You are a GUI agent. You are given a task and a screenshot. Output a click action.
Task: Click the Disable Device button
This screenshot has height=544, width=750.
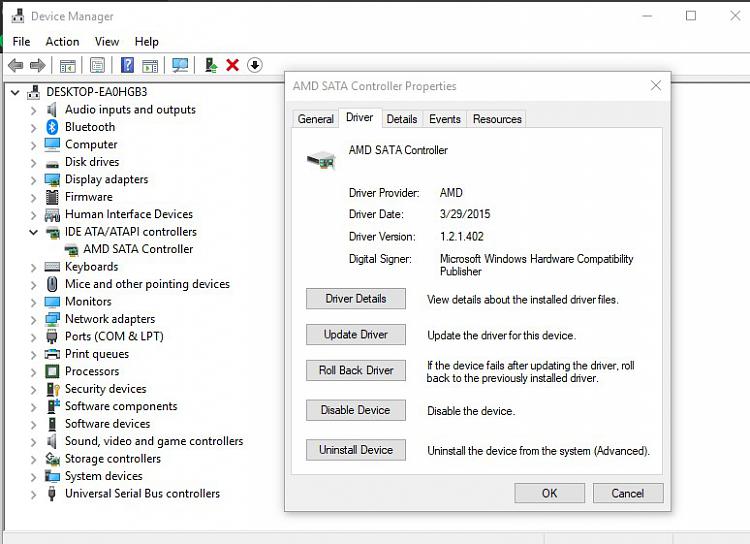(356, 410)
